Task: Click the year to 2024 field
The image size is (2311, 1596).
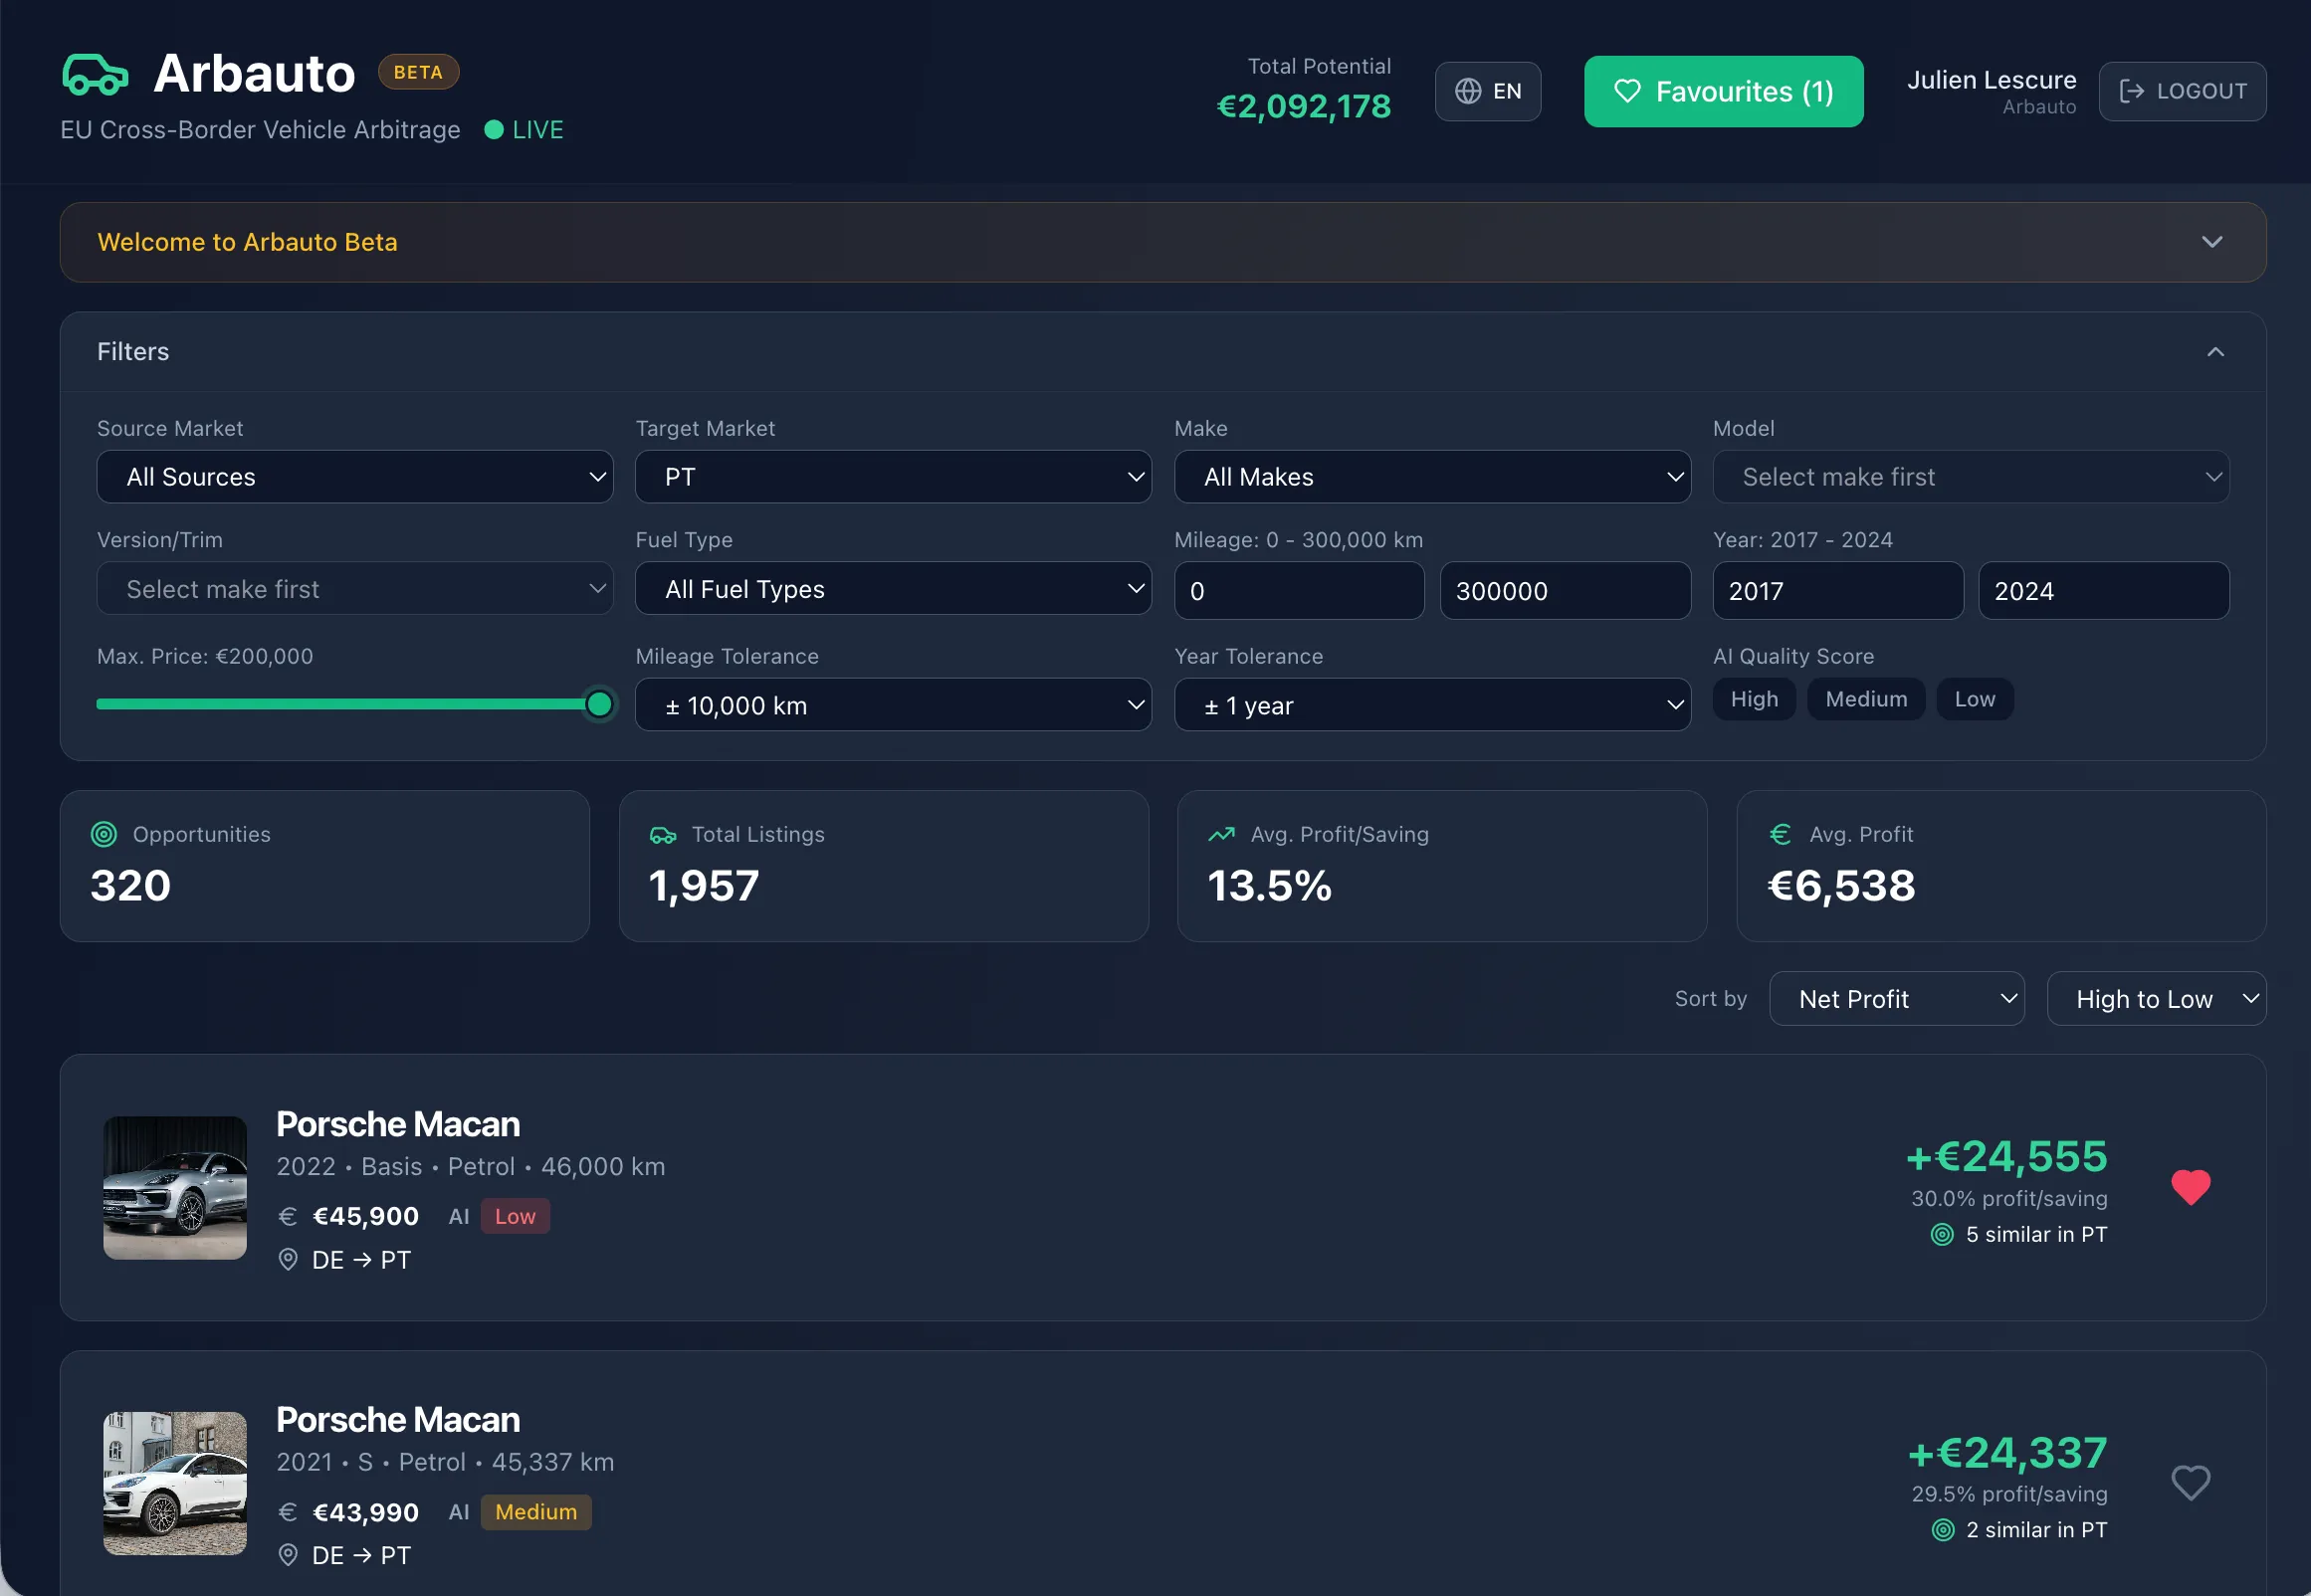Action: (x=2103, y=590)
